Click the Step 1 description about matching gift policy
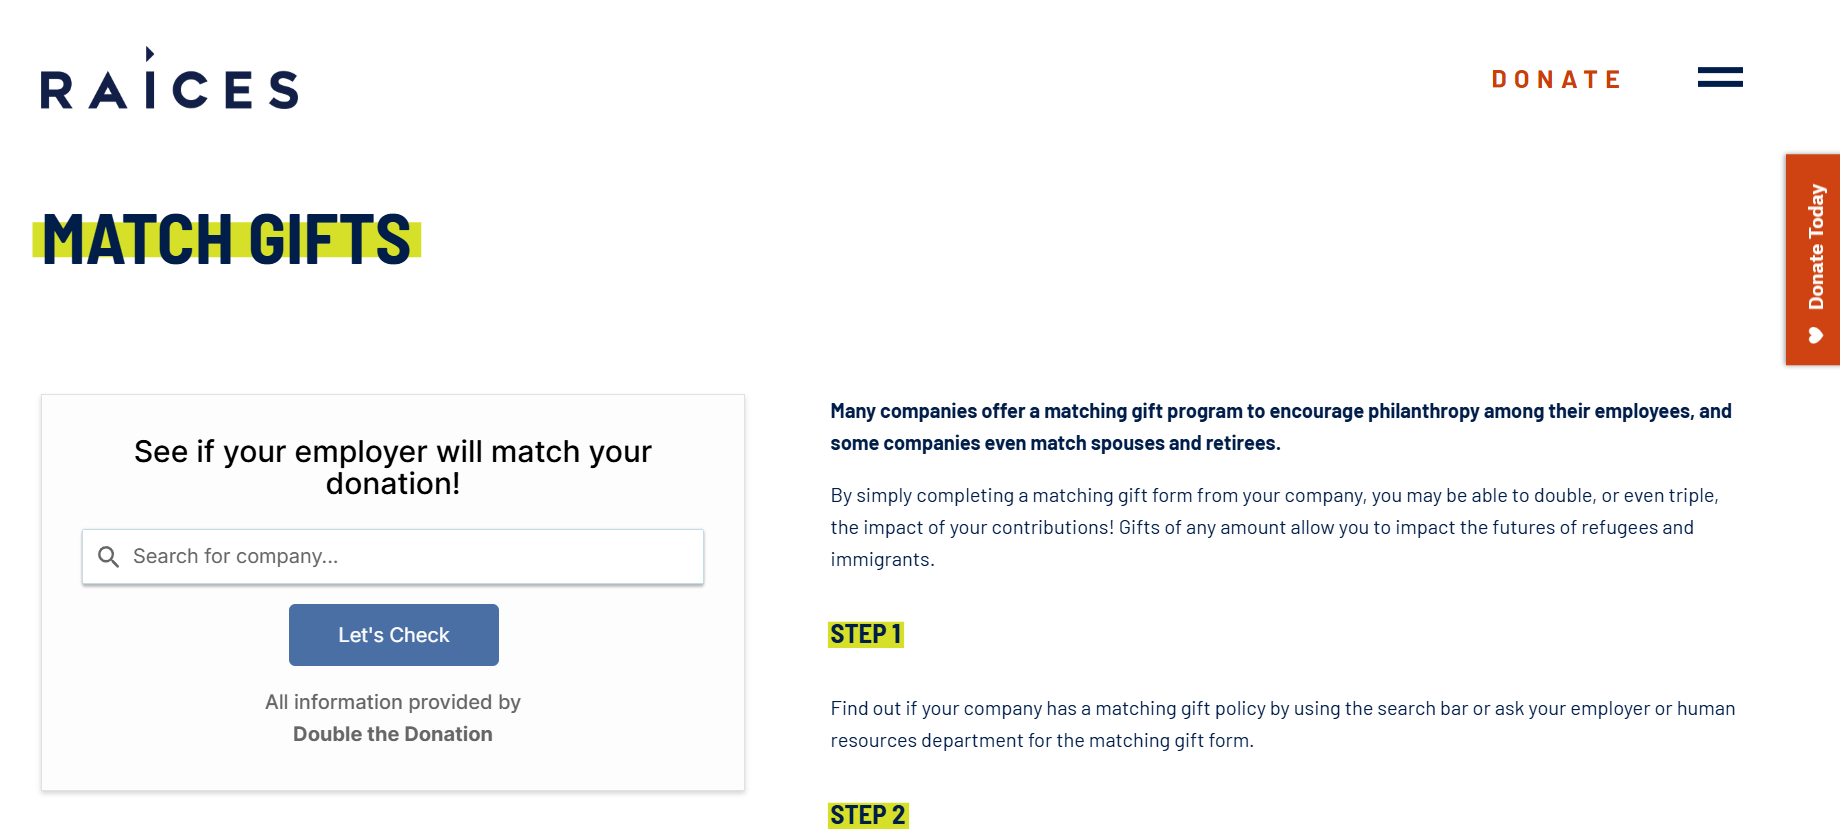 [x=1280, y=723]
